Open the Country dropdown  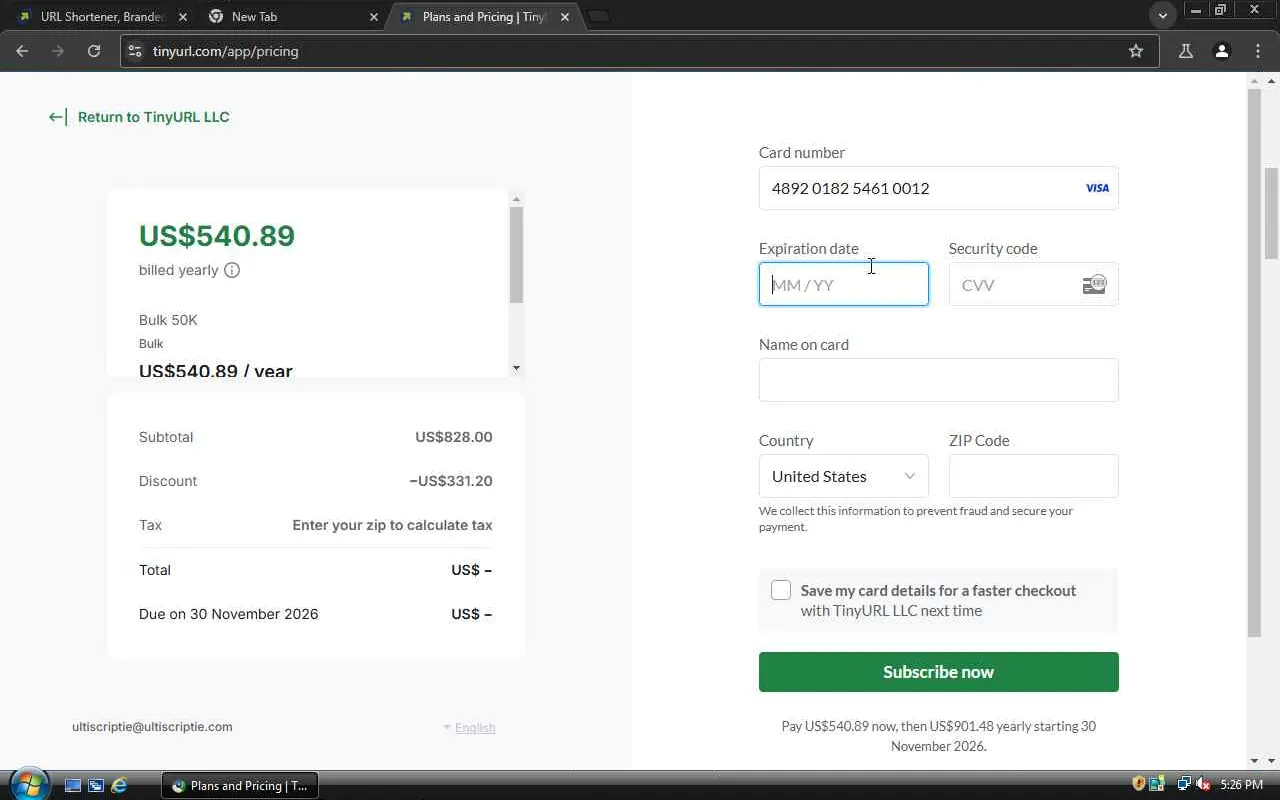pos(843,476)
